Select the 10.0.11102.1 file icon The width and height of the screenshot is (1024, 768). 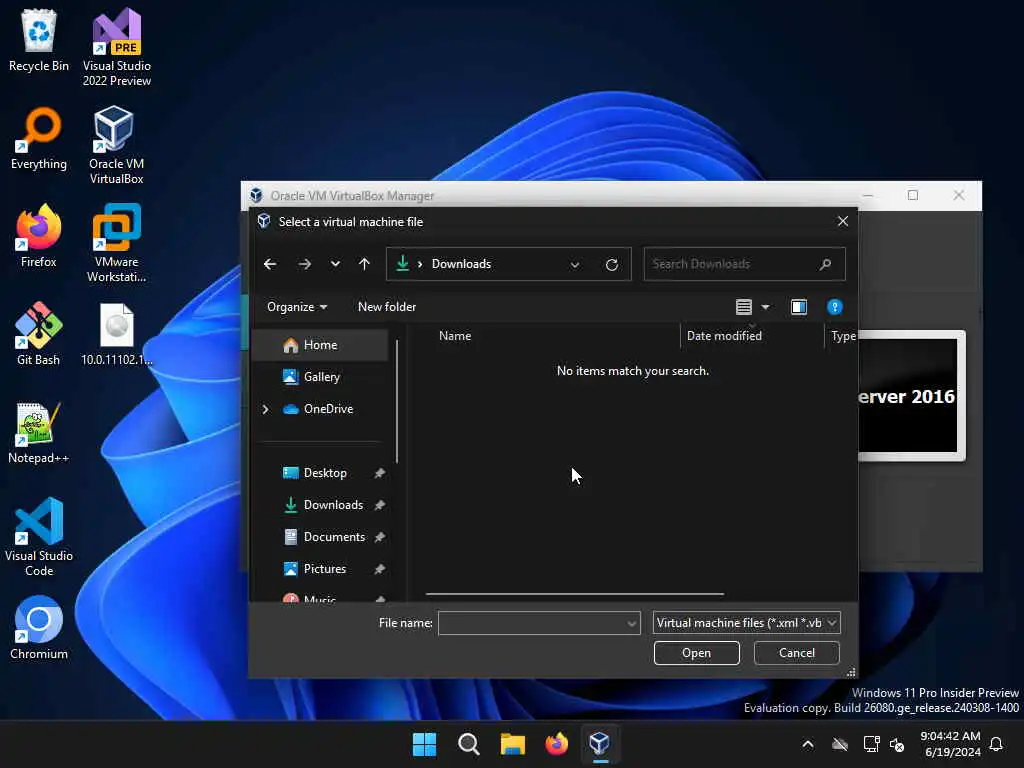coord(116,334)
